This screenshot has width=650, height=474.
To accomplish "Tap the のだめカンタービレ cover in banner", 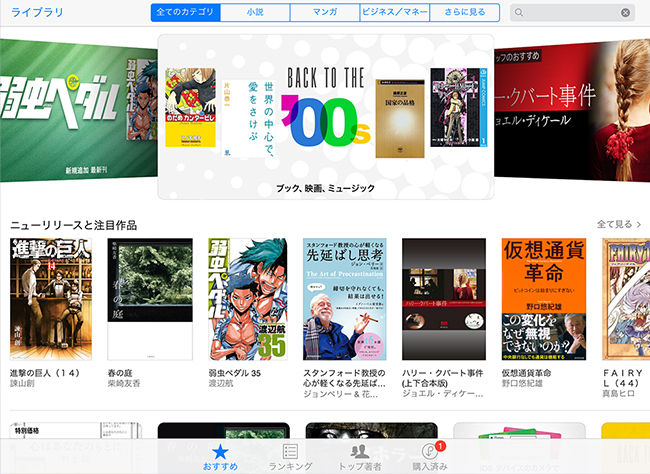I will (190, 107).
